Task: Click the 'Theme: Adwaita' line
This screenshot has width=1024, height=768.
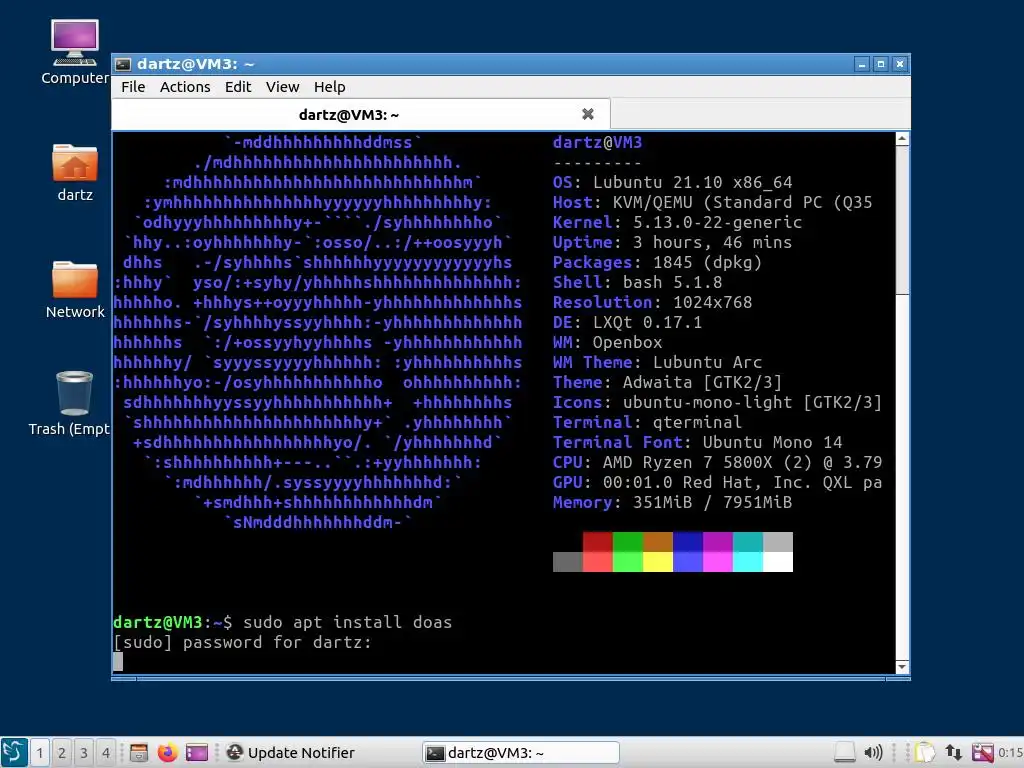Action: [667, 382]
